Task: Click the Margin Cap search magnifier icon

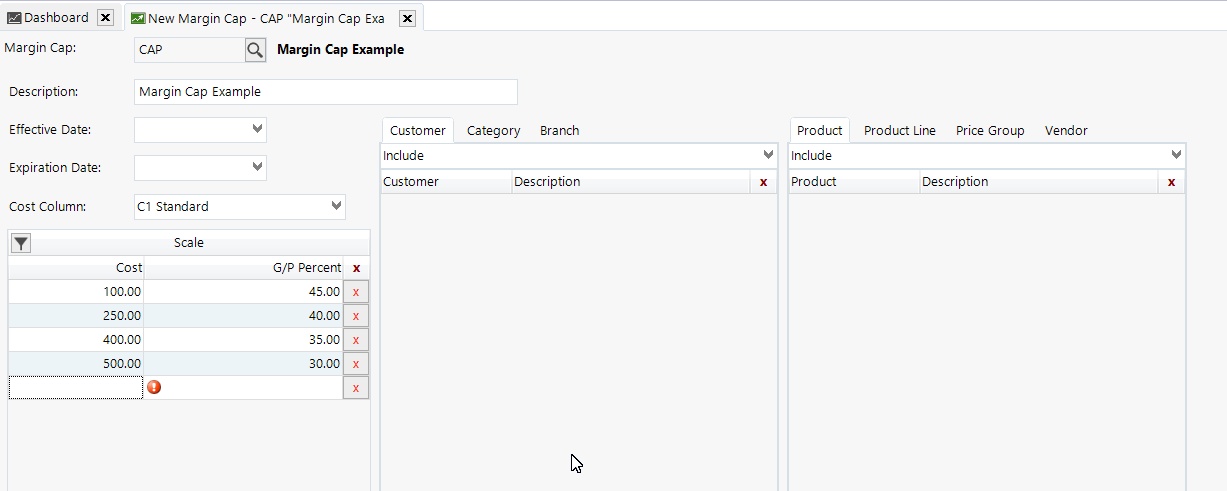Action: [255, 50]
